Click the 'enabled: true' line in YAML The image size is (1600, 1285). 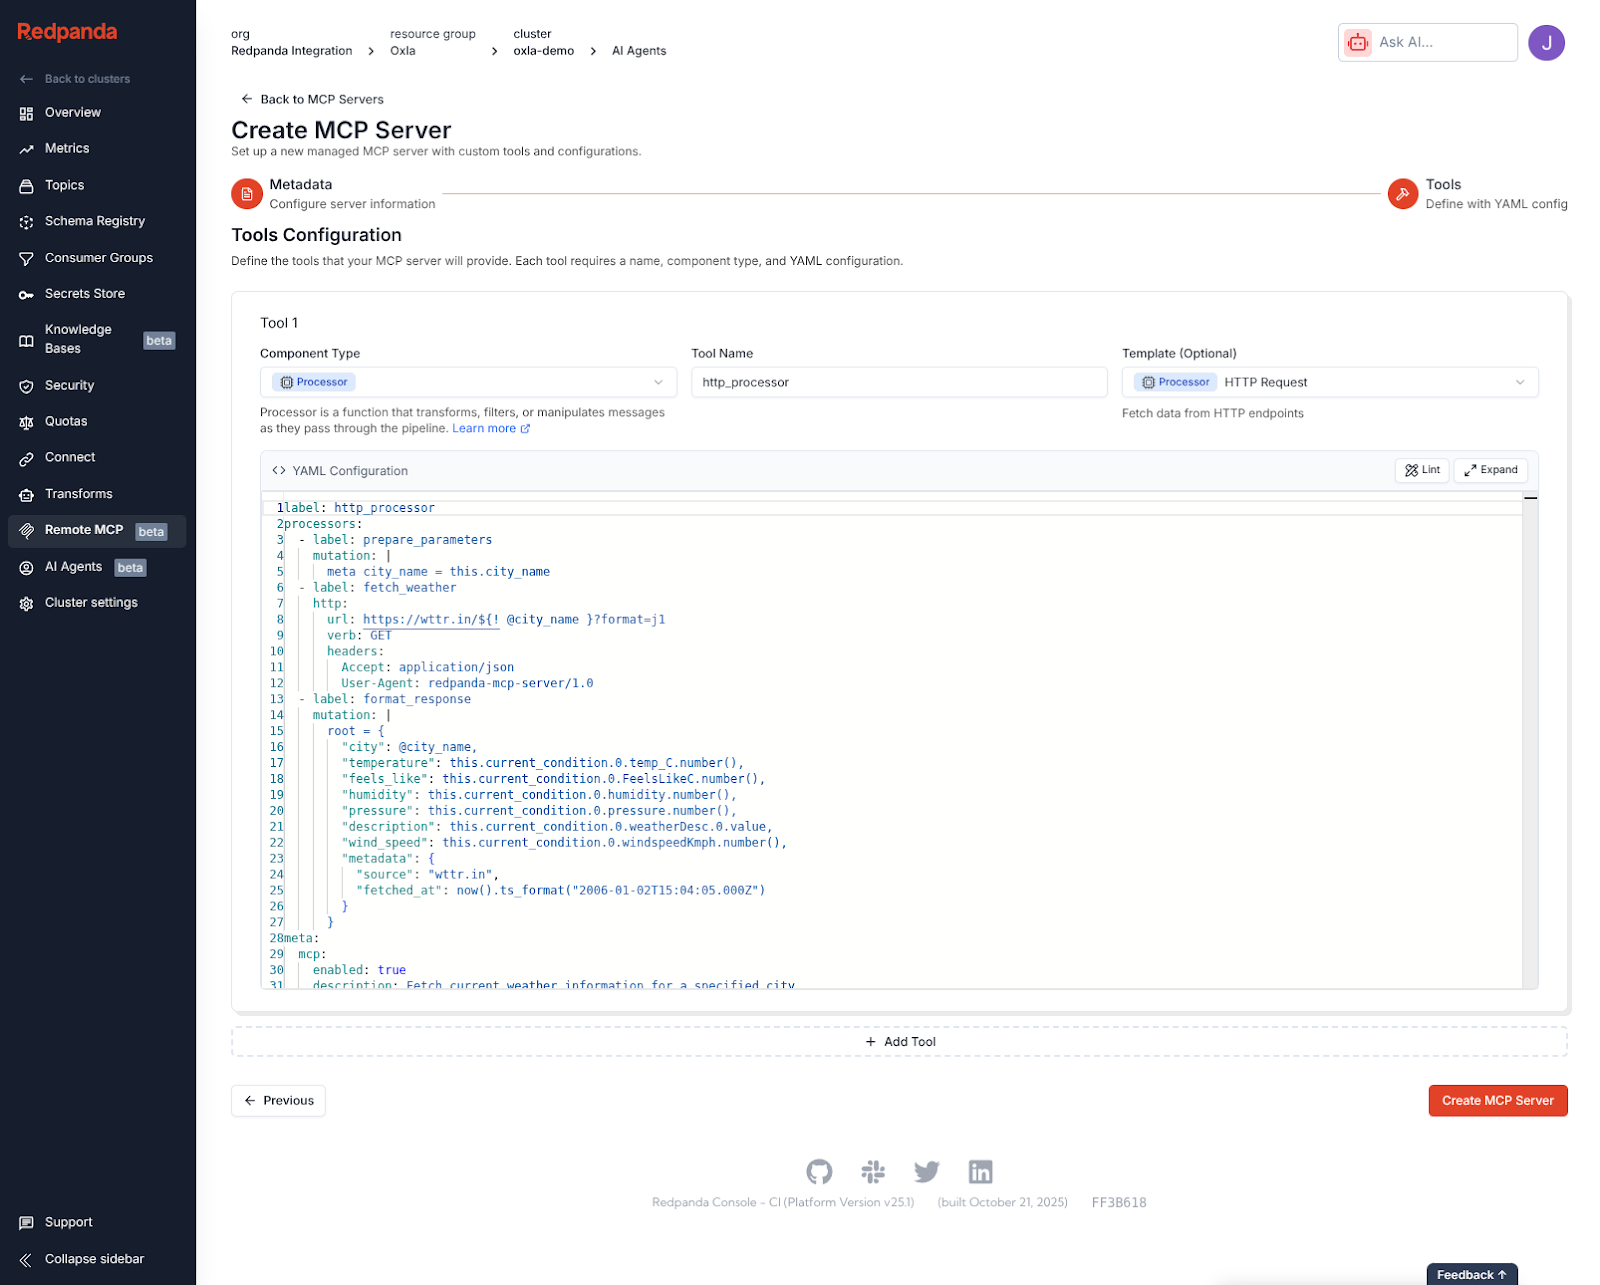click(x=359, y=970)
